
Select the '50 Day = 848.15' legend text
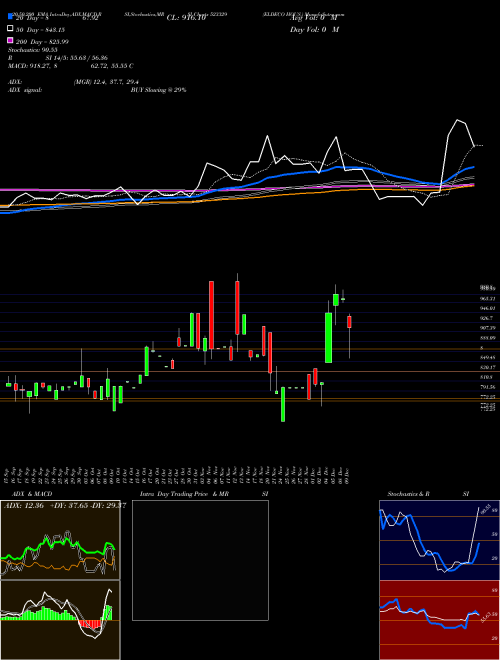pos(41,30)
